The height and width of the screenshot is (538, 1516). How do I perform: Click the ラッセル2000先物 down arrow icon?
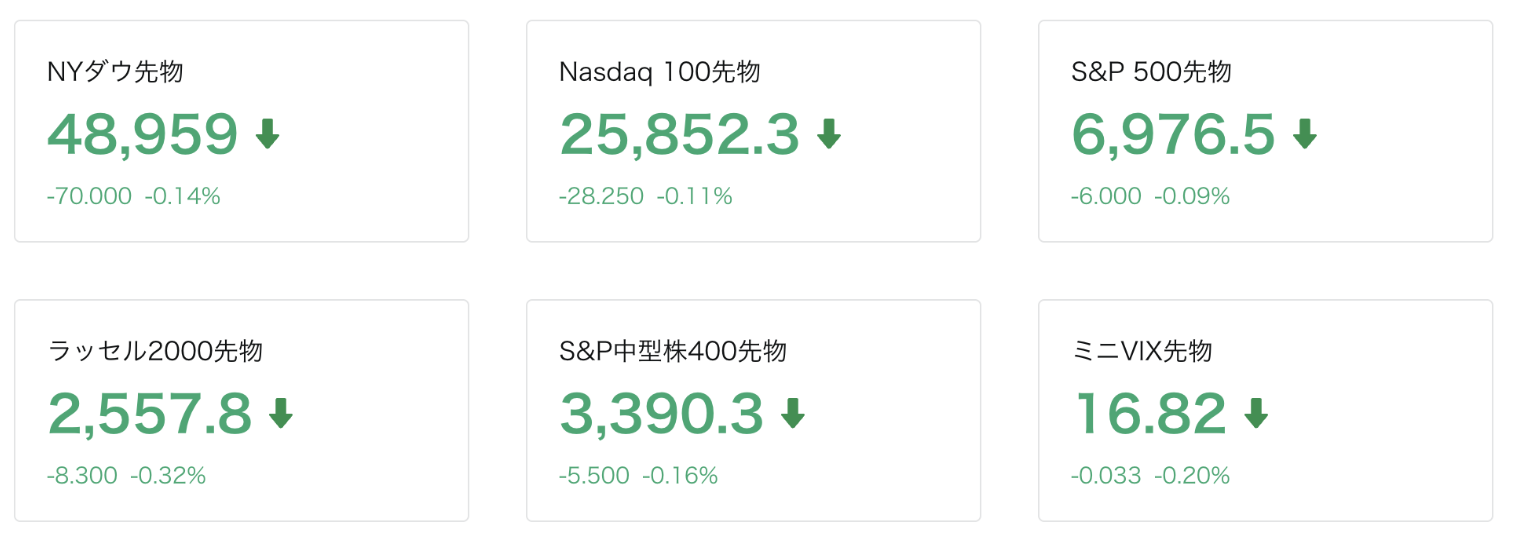pos(281,413)
